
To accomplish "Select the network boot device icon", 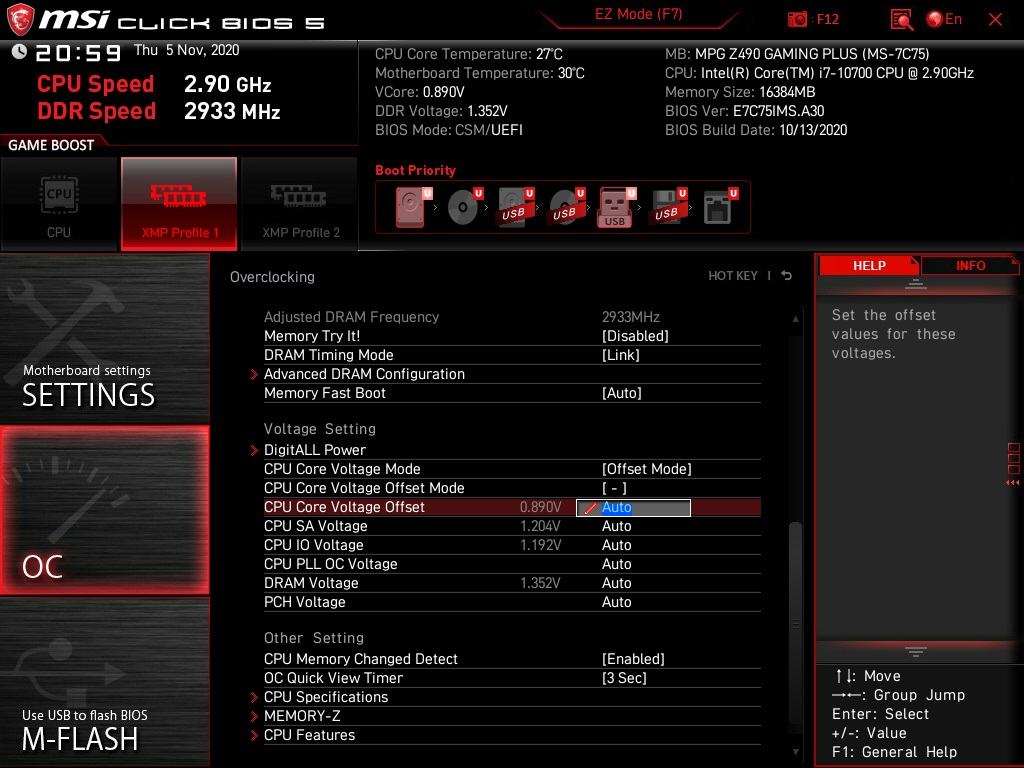I will click(719, 207).
